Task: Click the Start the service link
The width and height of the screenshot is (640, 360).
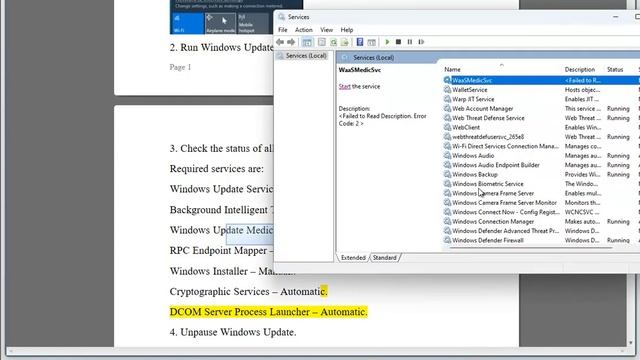Action: pyautogui.click(x=344, y=87)
